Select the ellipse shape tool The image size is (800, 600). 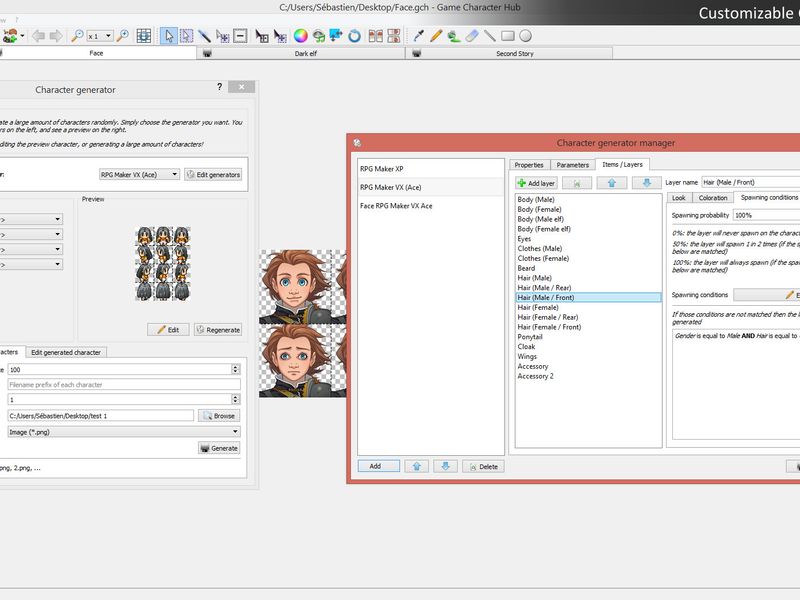coord(526,36)
